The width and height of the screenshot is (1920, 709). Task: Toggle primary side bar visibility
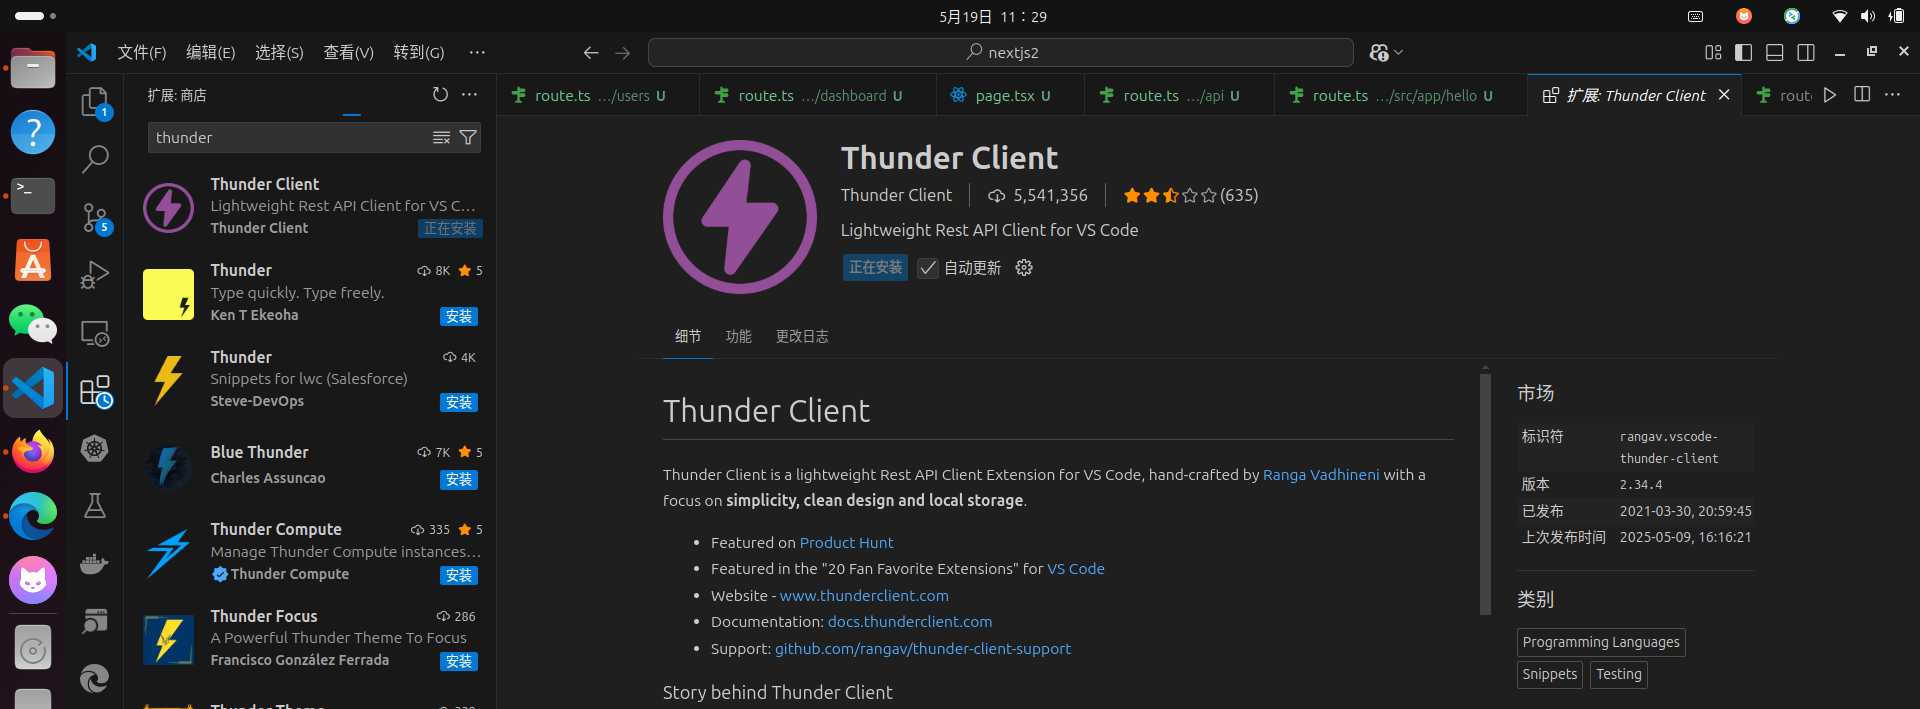[1744, 52]
